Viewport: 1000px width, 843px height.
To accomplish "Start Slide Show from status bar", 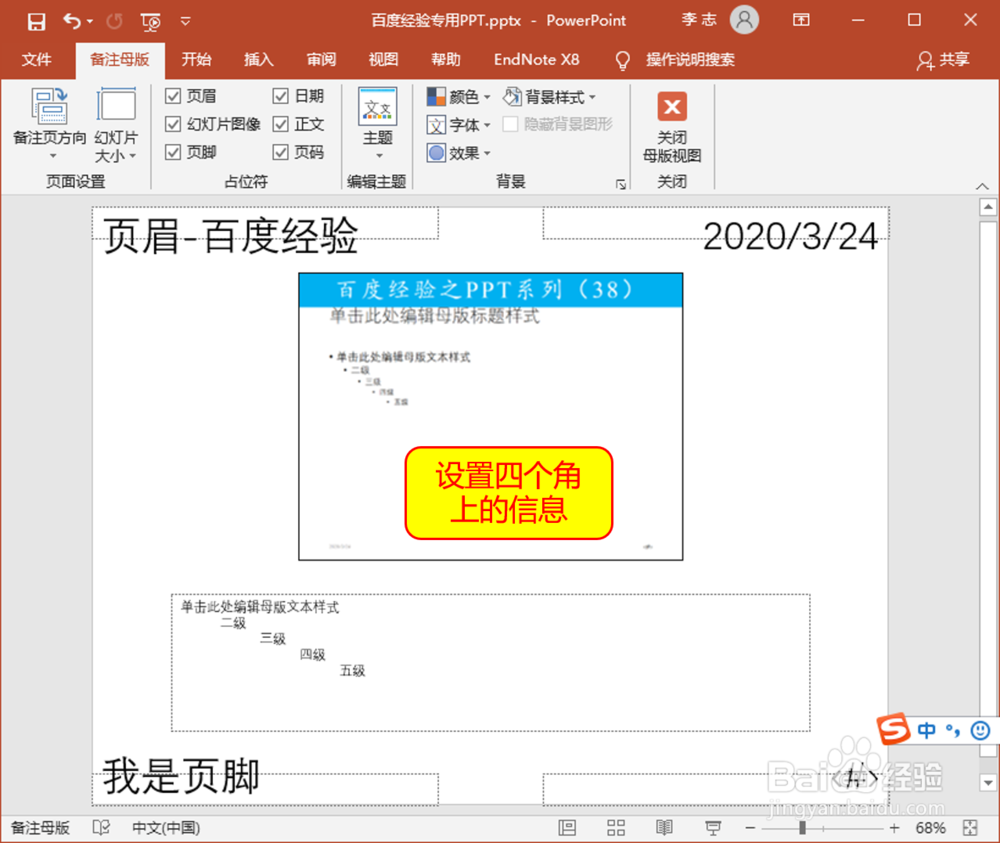I will coord(713,828).
